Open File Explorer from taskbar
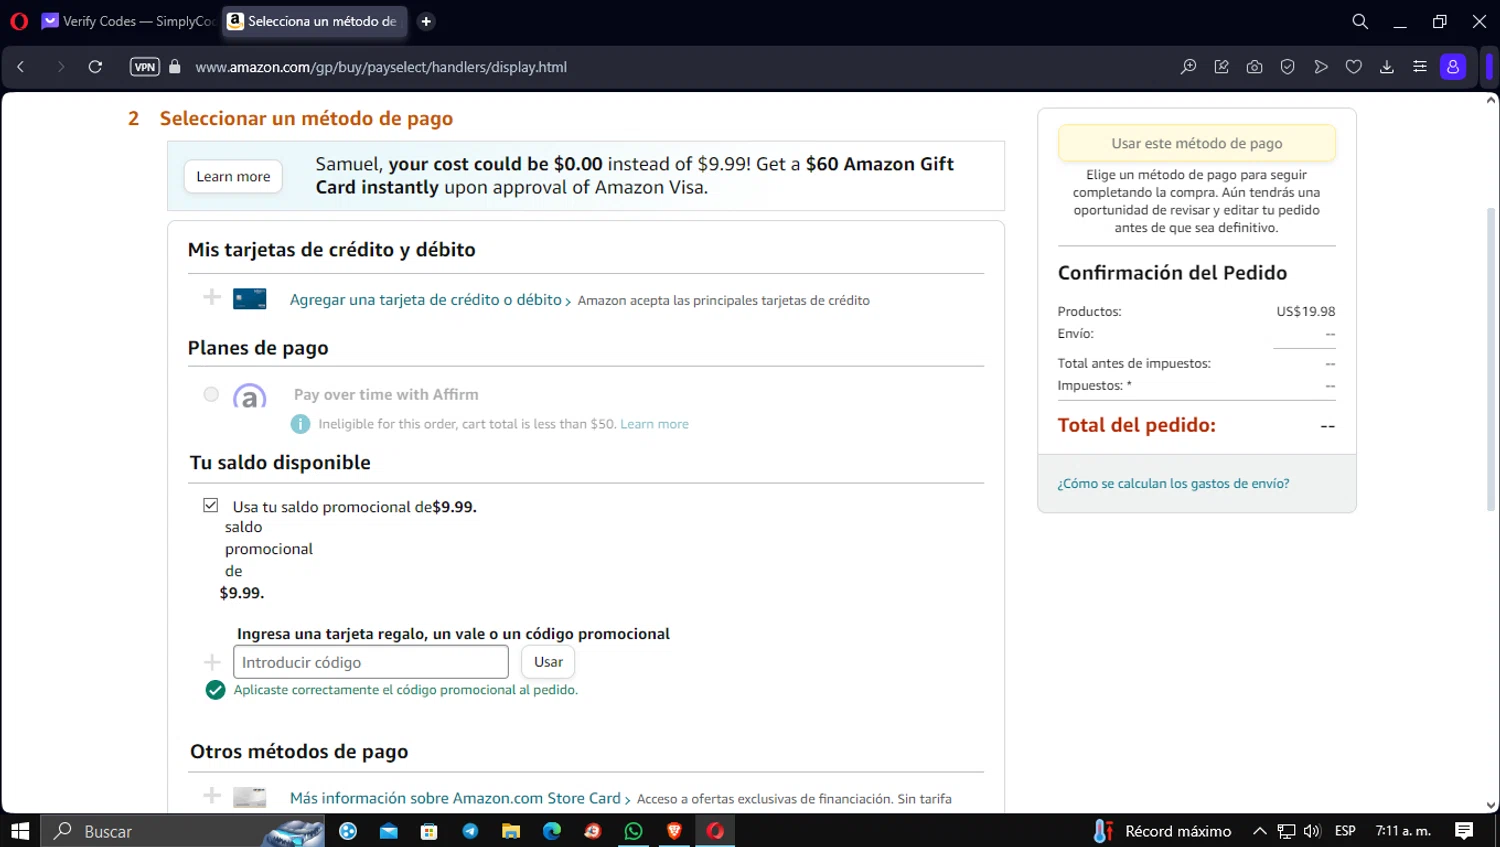The image size is (1500, 847). coord(511,831)
